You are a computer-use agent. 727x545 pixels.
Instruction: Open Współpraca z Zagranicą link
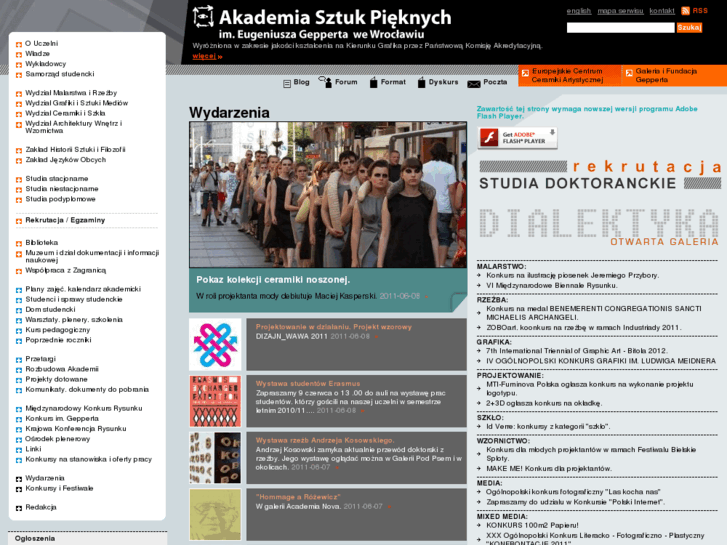tap(65, 270)
